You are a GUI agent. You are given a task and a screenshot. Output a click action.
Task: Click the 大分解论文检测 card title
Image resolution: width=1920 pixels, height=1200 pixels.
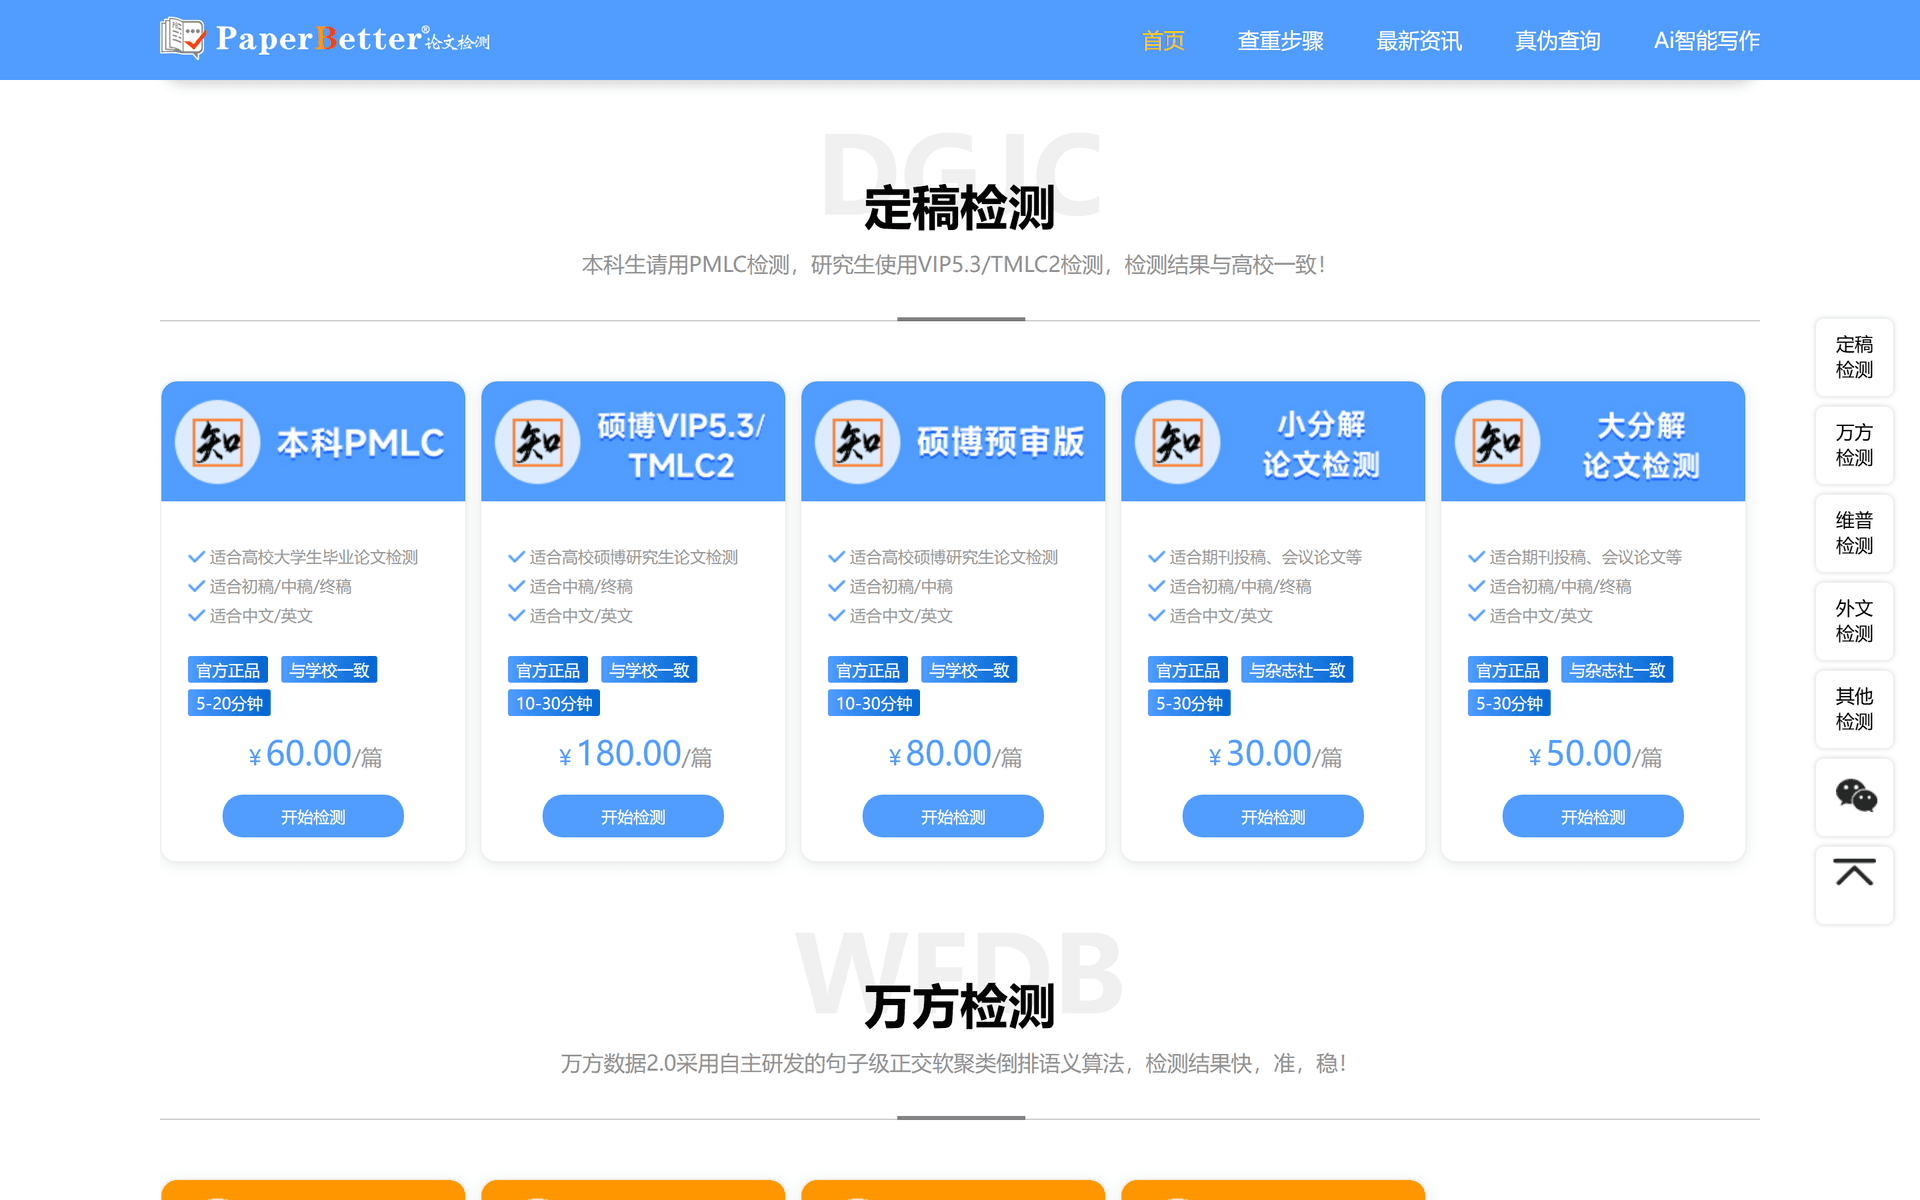[x=1641, y=445]
